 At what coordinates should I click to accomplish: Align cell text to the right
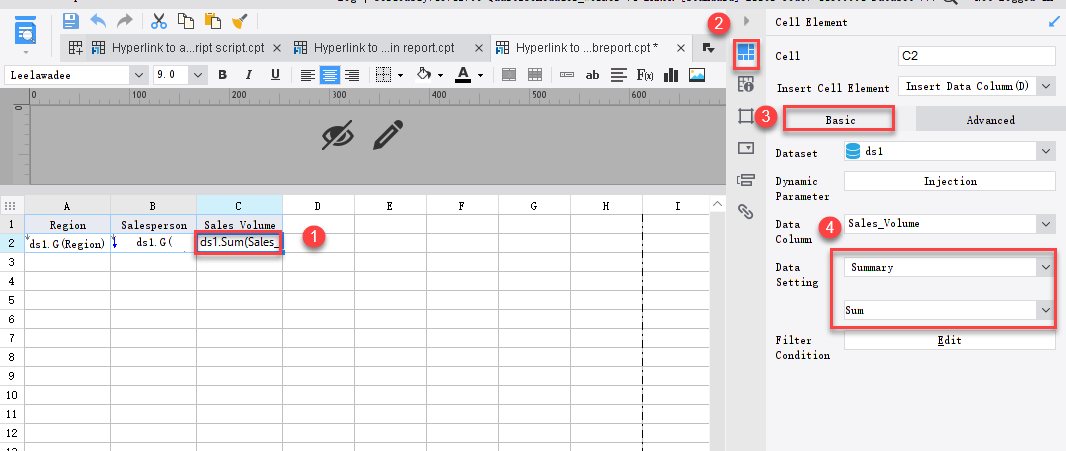pyautogui.click(x=351, y=75)
